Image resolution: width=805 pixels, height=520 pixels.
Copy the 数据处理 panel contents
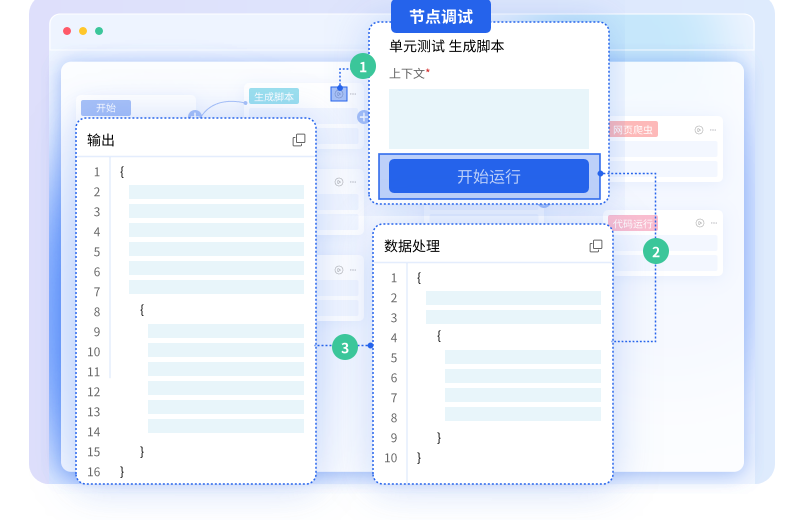click(596, 246)
